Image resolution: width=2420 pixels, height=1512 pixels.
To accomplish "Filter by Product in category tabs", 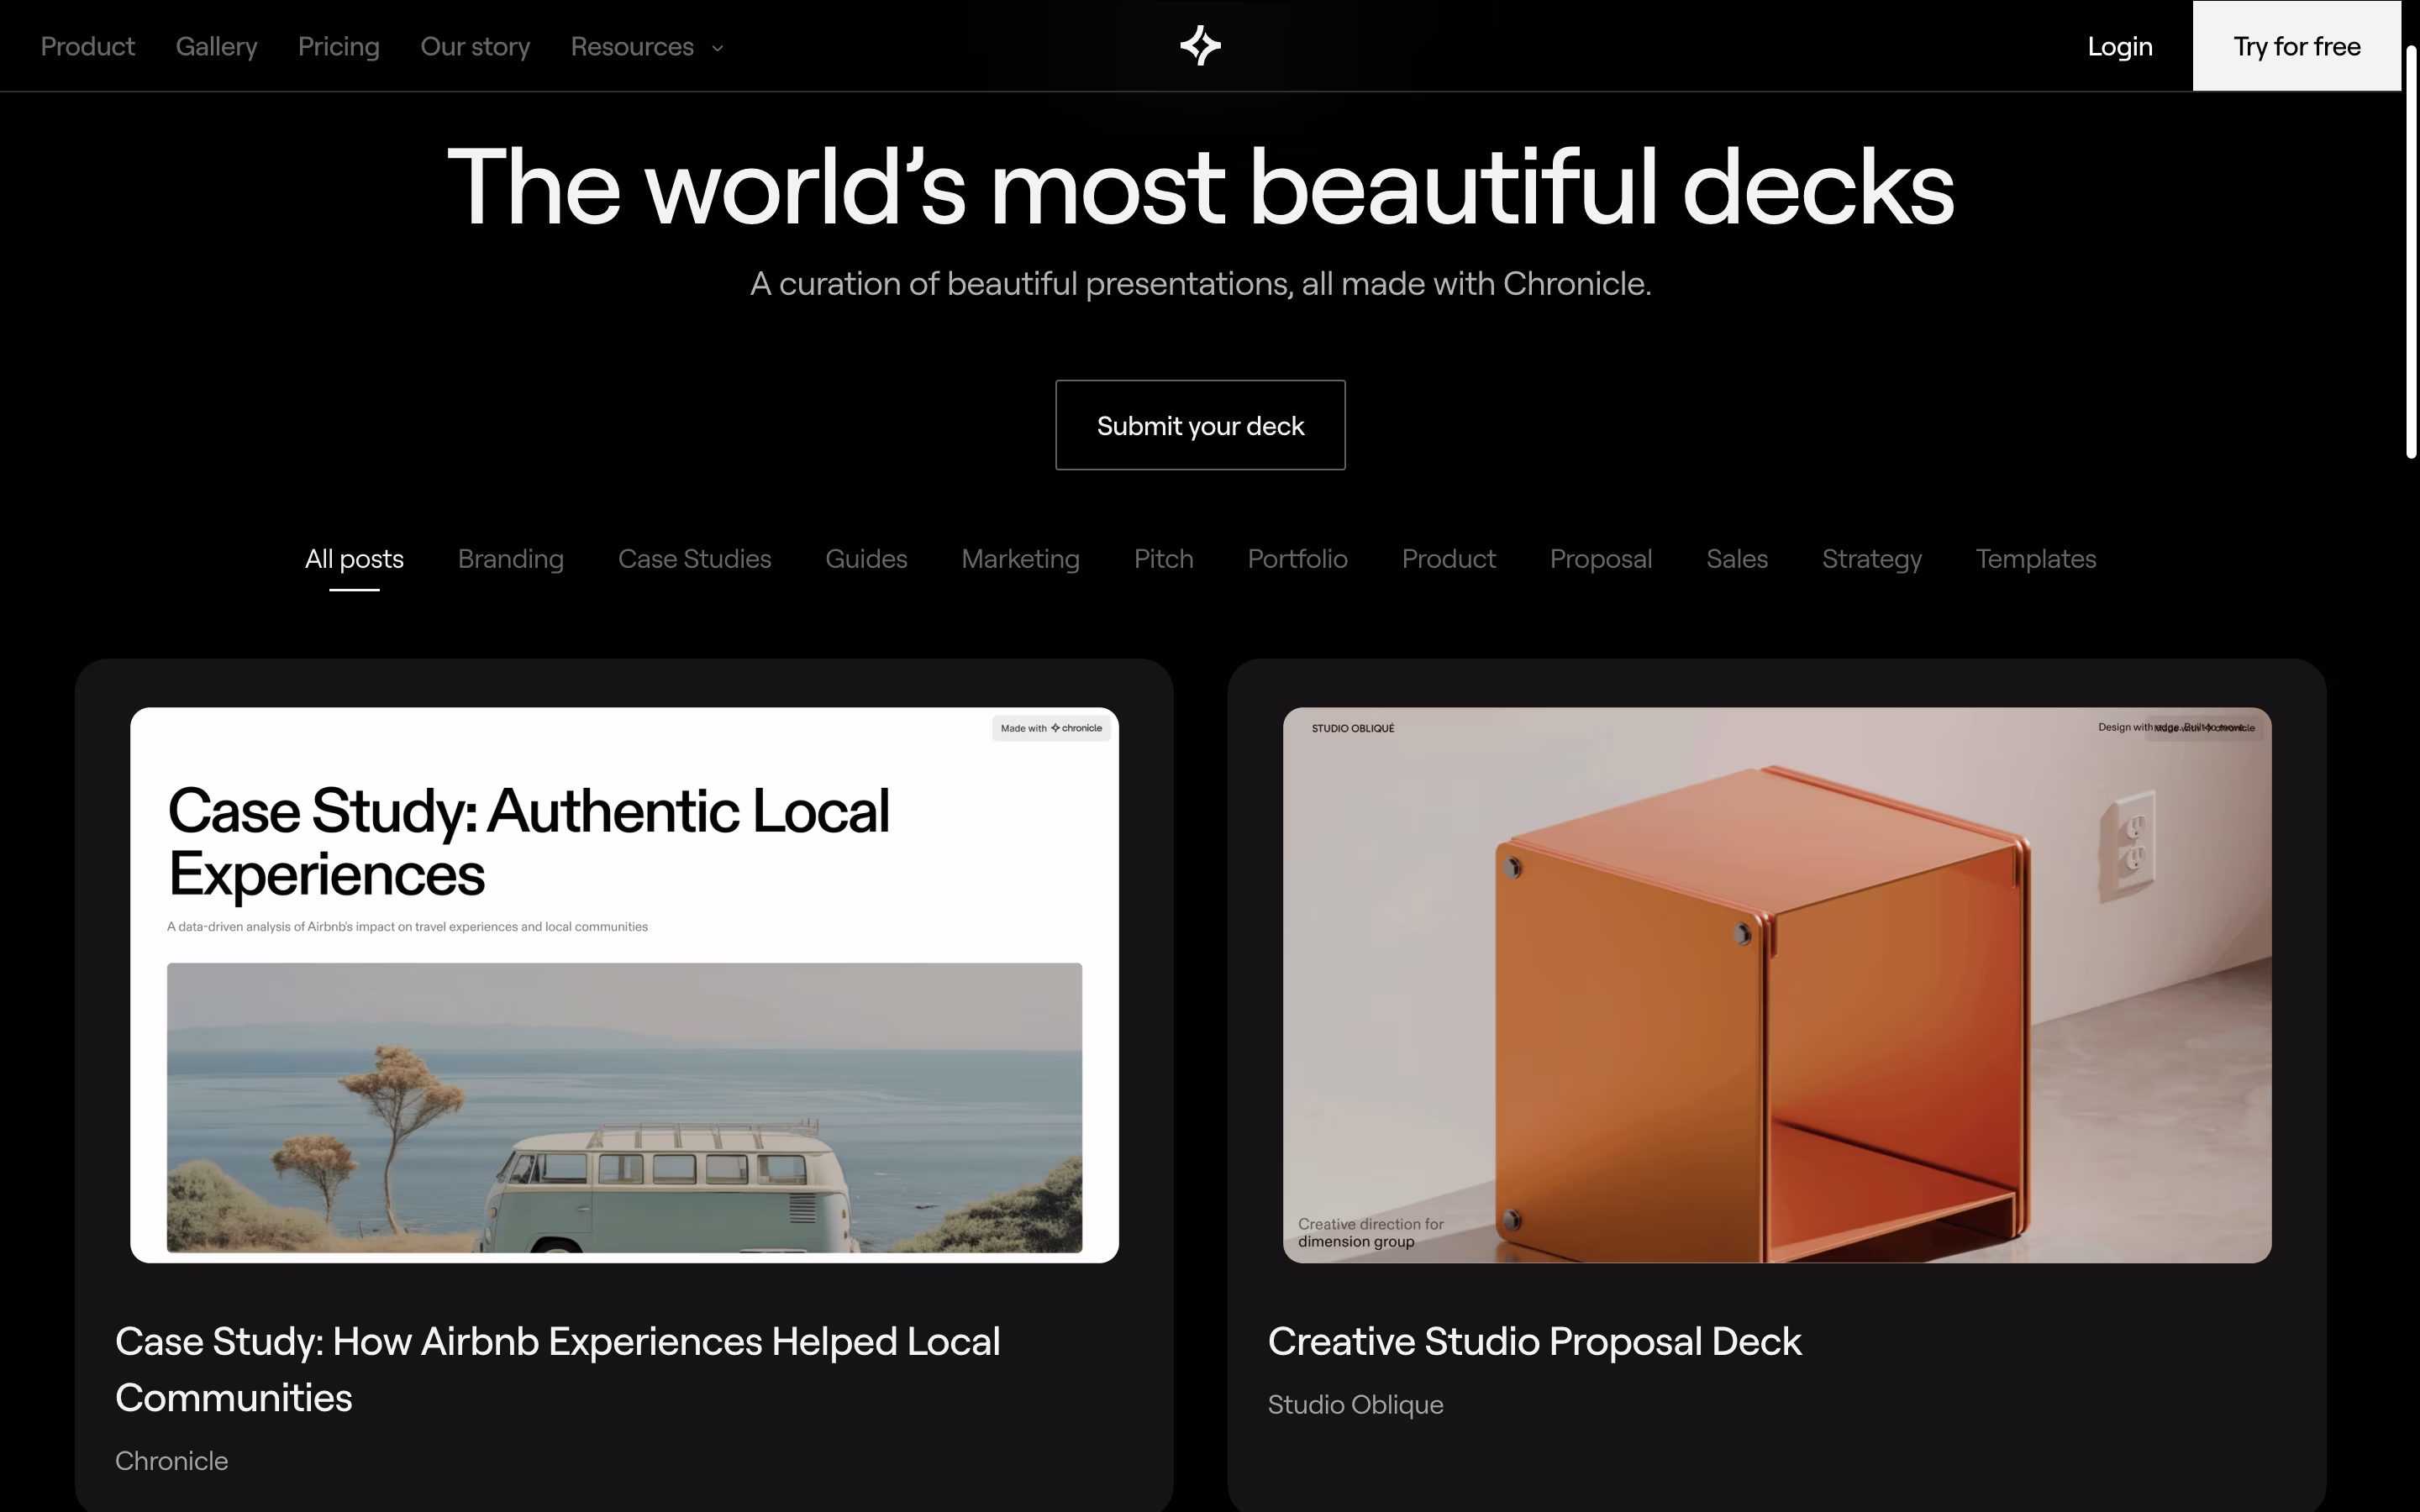I will [x=1449, y=559].
